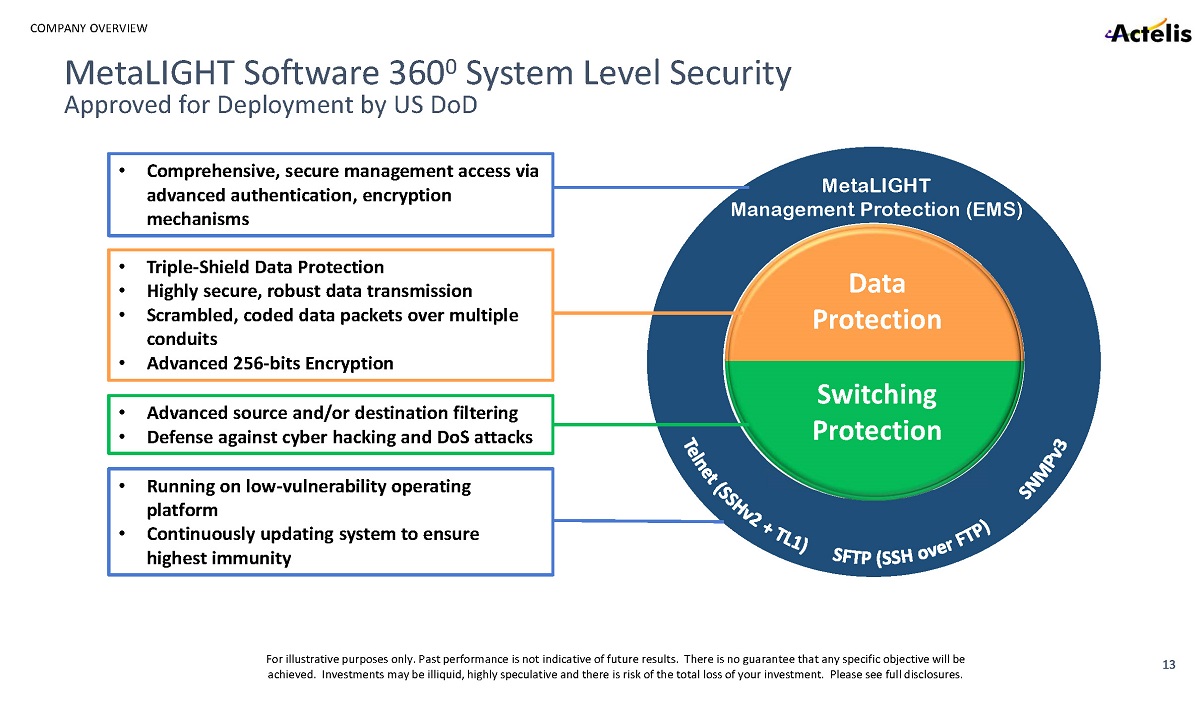Image resolution: width=1200 pixels, height=708 pixels.
Task: Select the Comprehensive secure management access text box
Action: click(331, 194)
